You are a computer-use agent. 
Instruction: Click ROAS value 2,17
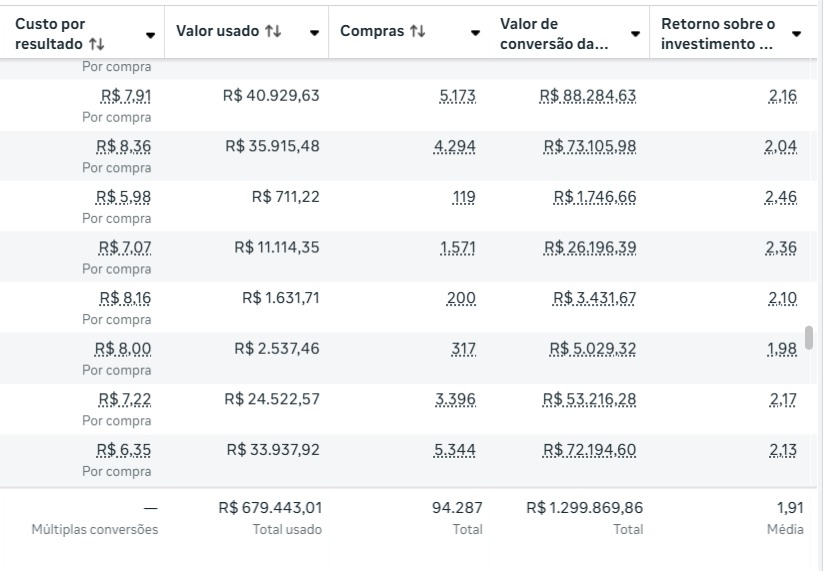point(784,399)
